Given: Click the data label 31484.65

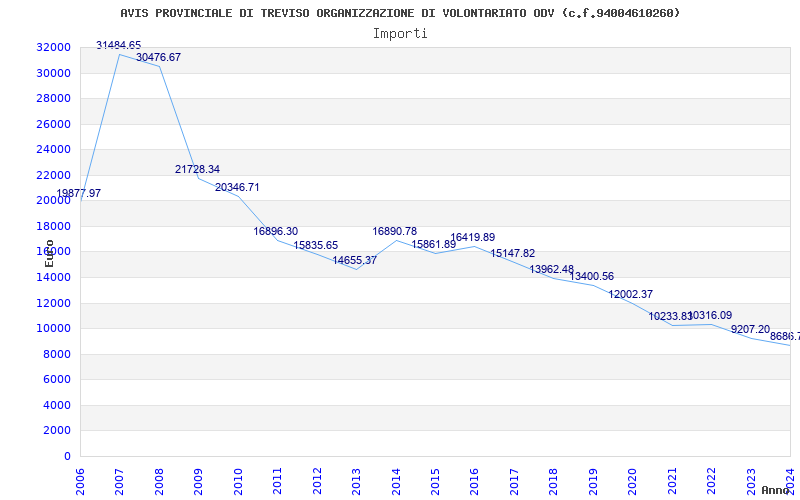Looking at the screenshot, I should pos(118,45).
